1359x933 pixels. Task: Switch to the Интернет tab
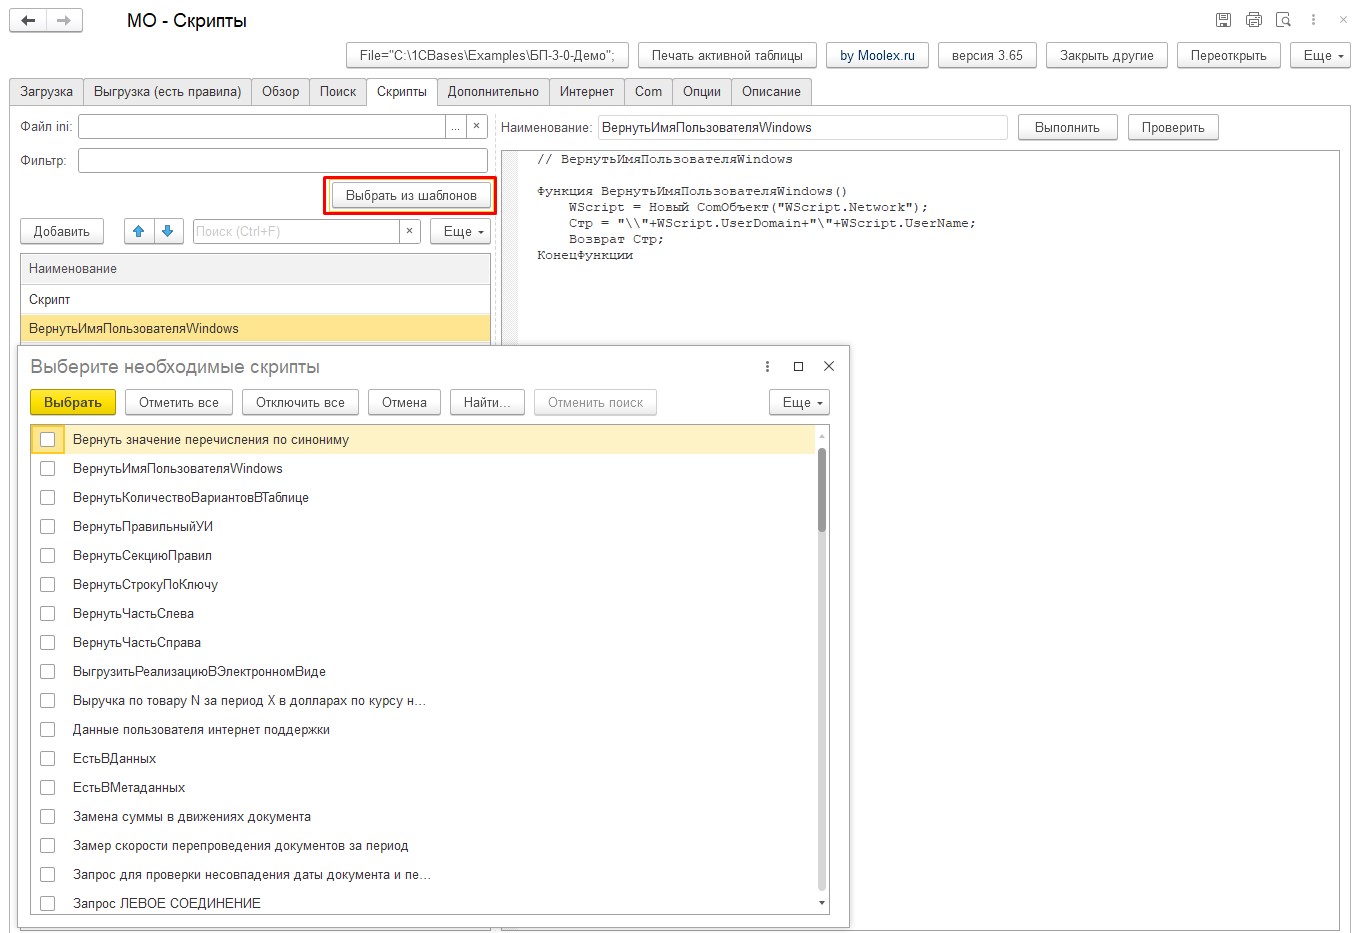587,91
